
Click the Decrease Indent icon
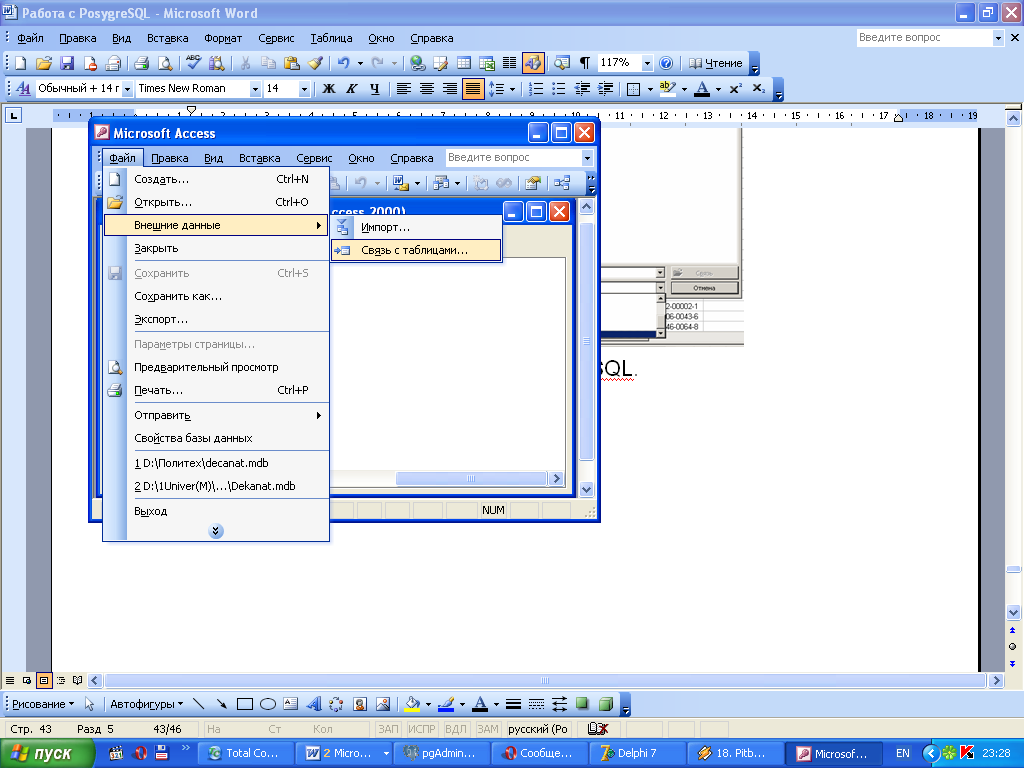point(582,89)
